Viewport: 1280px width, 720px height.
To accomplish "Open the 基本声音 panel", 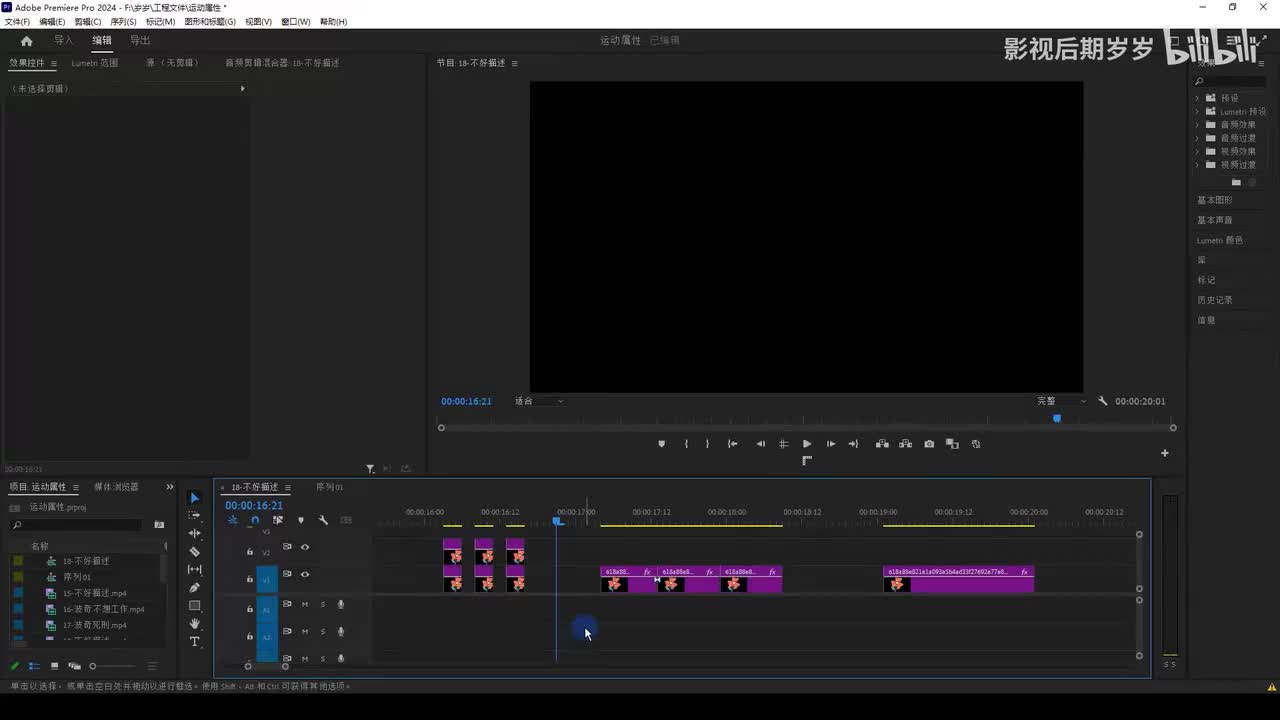I will tap(1215, 220).
